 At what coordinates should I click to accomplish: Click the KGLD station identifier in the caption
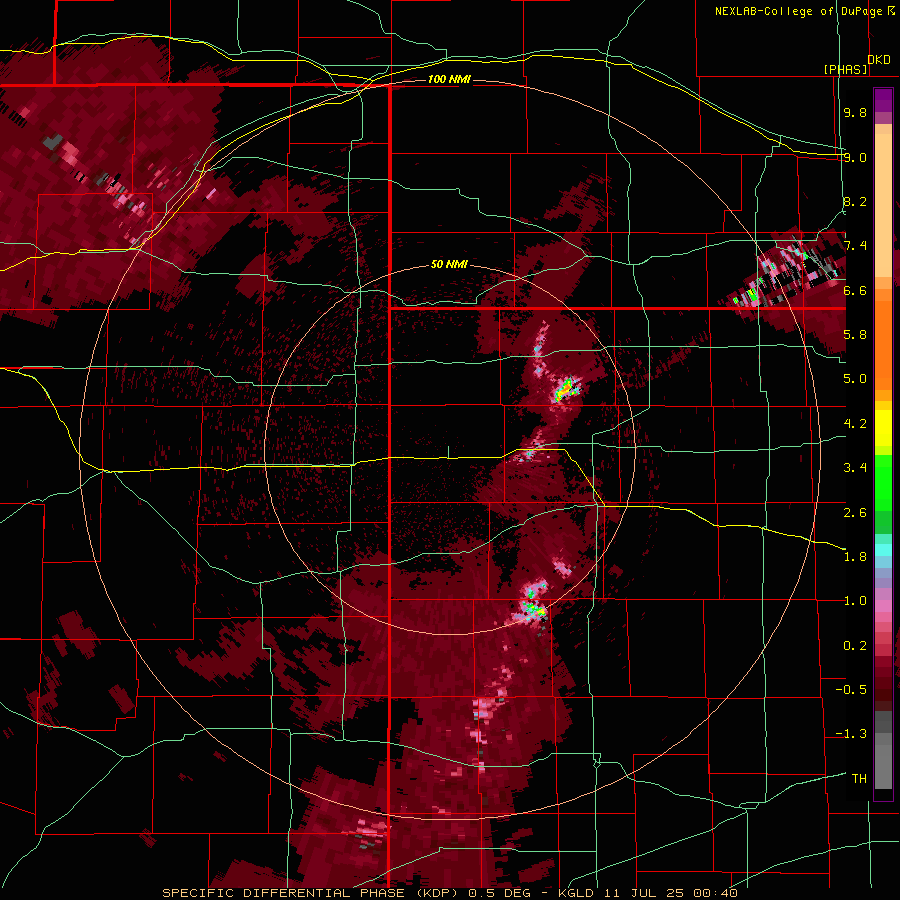pos(576,893)
